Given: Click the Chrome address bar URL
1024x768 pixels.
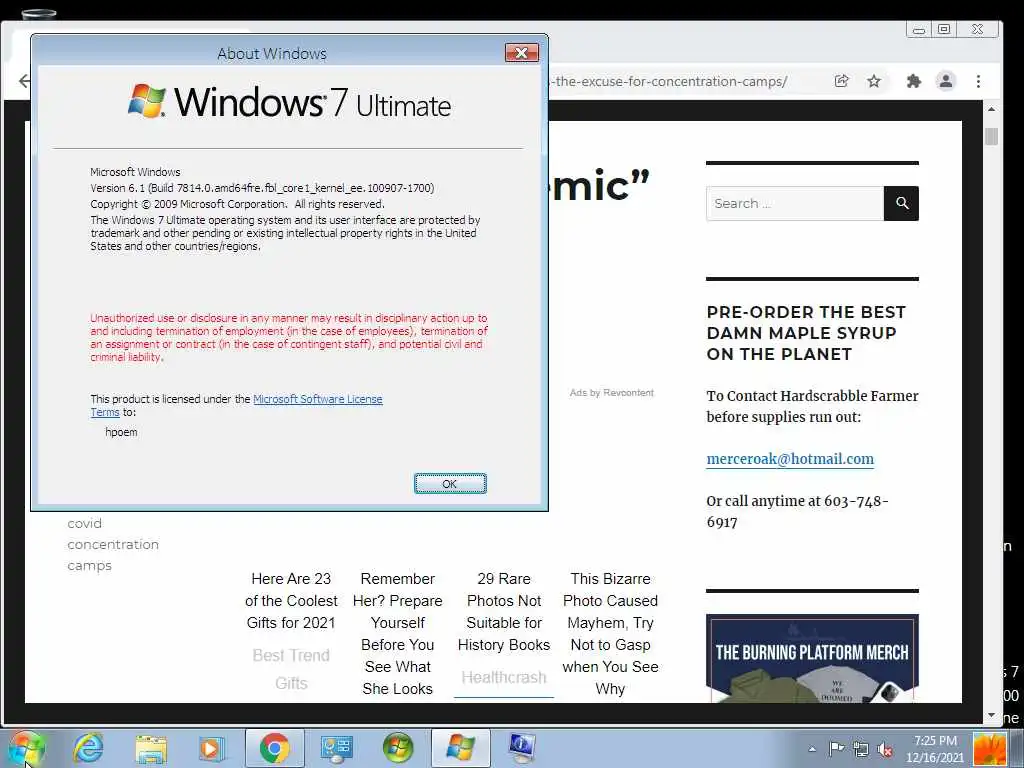Looking at the screenshot, I should click(x=669, y=81).
